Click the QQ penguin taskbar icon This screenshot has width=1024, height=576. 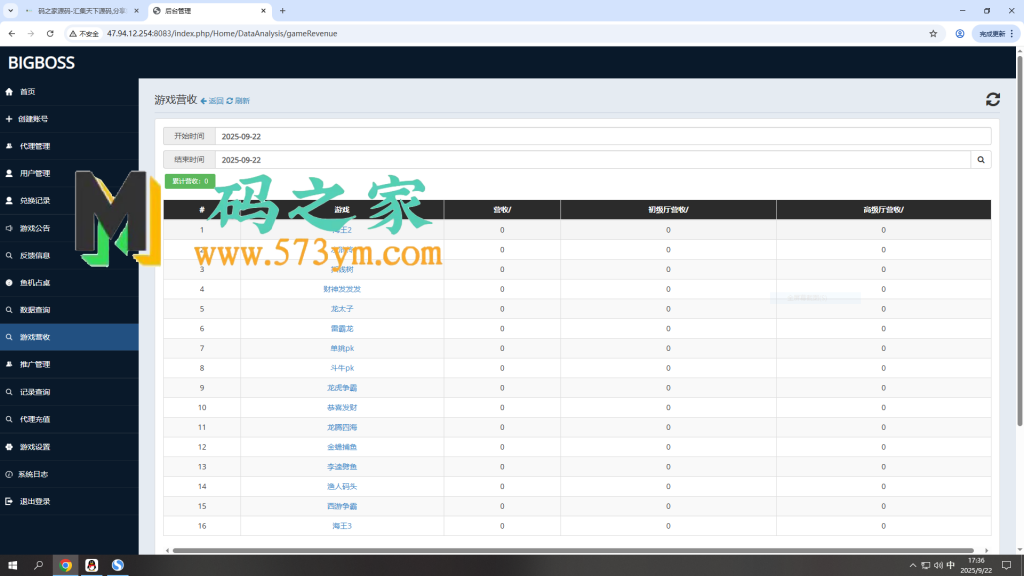click(91, 565)
